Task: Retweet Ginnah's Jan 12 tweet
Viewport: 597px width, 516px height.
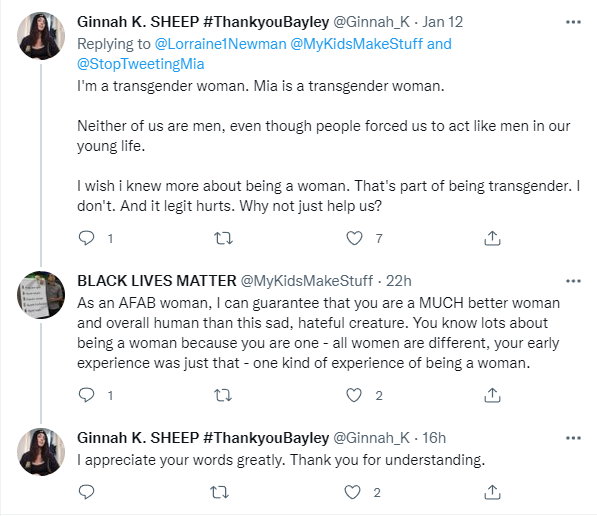Action: 223,238
